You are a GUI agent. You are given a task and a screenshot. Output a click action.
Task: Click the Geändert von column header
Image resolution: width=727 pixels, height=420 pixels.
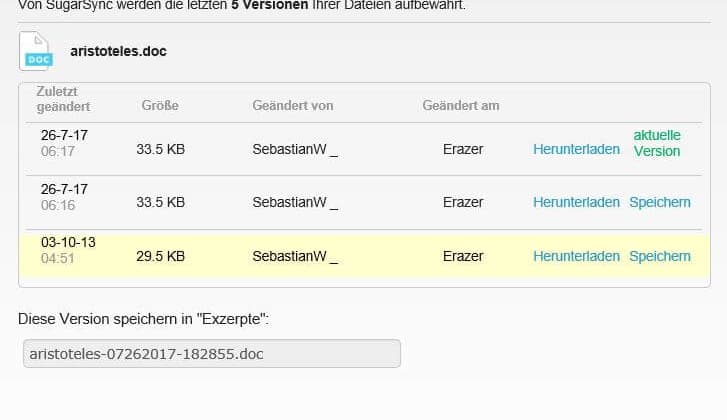293,105
